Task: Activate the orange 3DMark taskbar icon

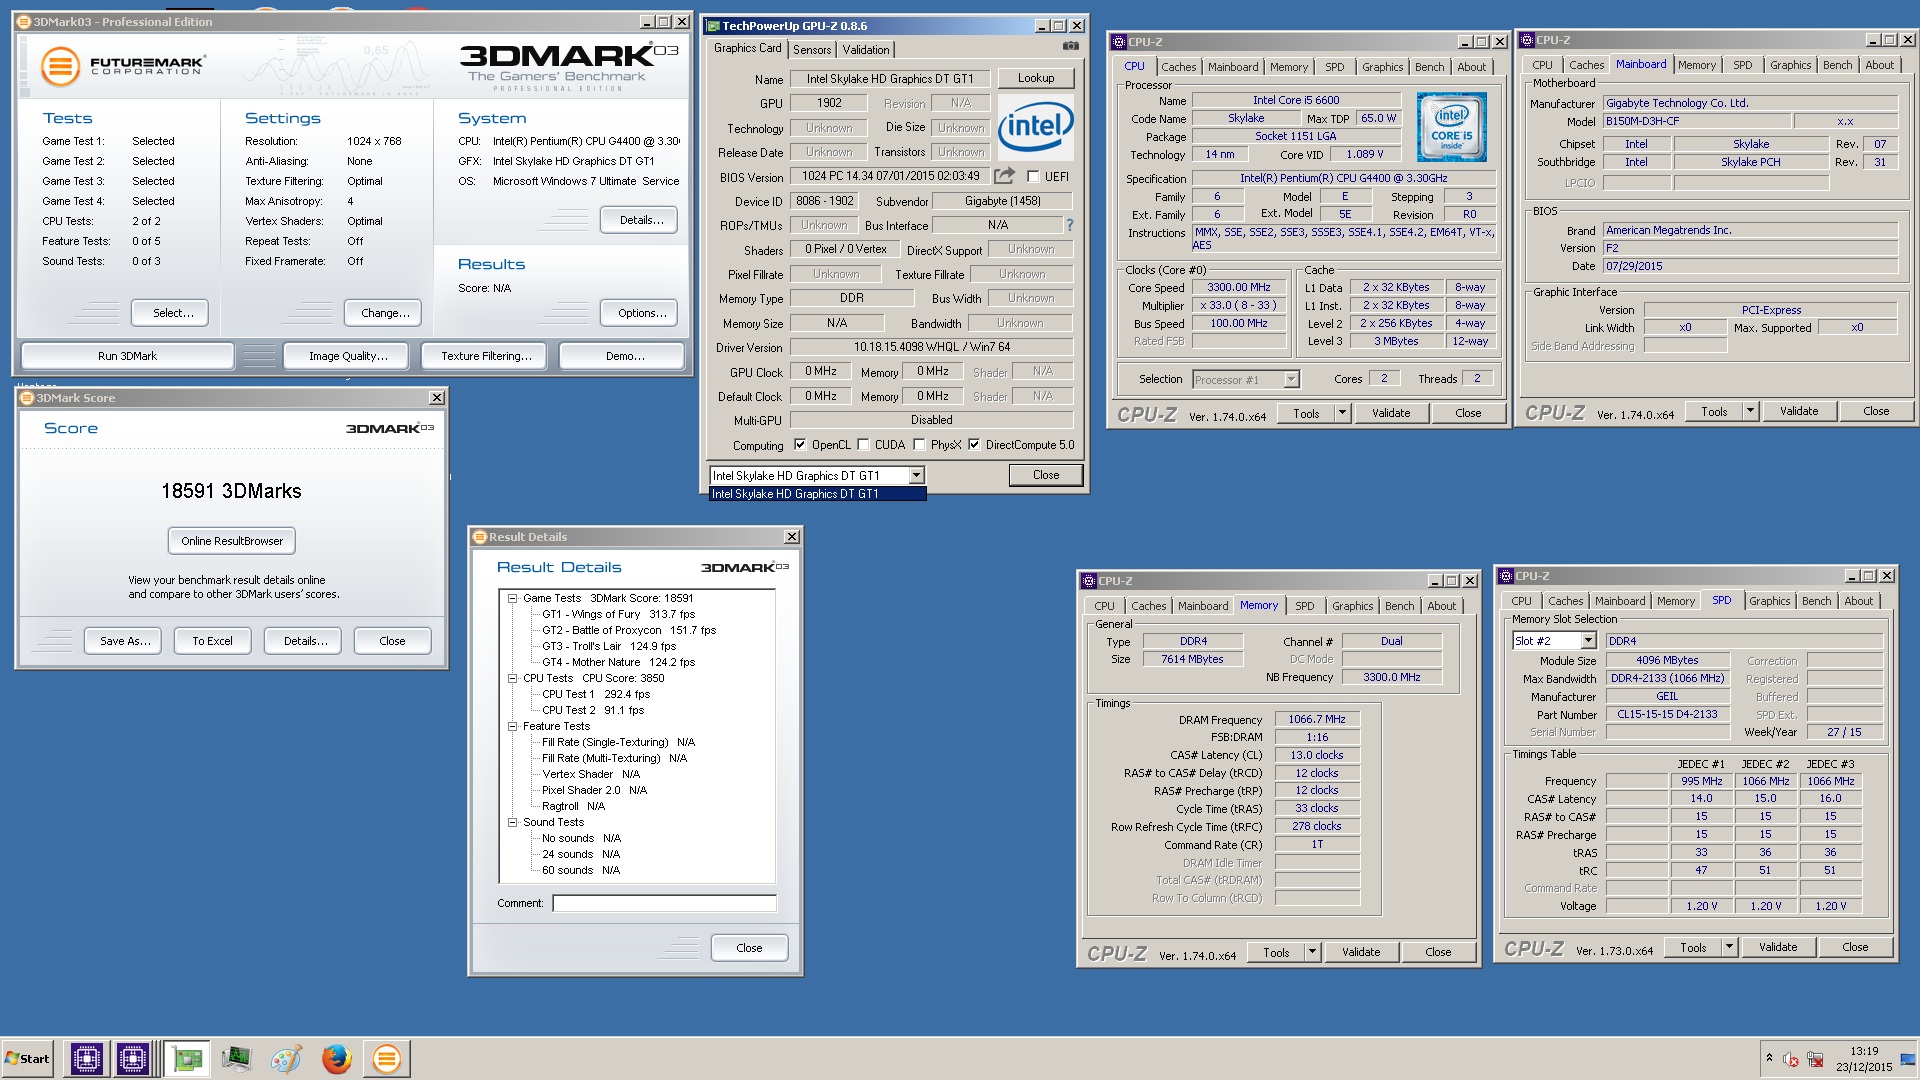Action: click(x=386, y=1058)
